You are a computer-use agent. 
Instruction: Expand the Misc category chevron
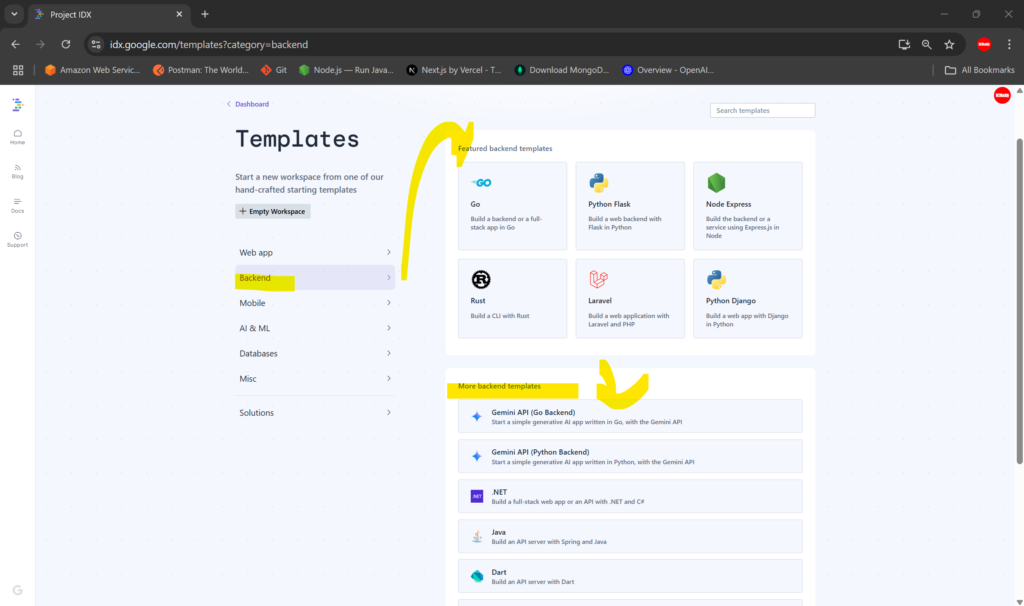389,378
